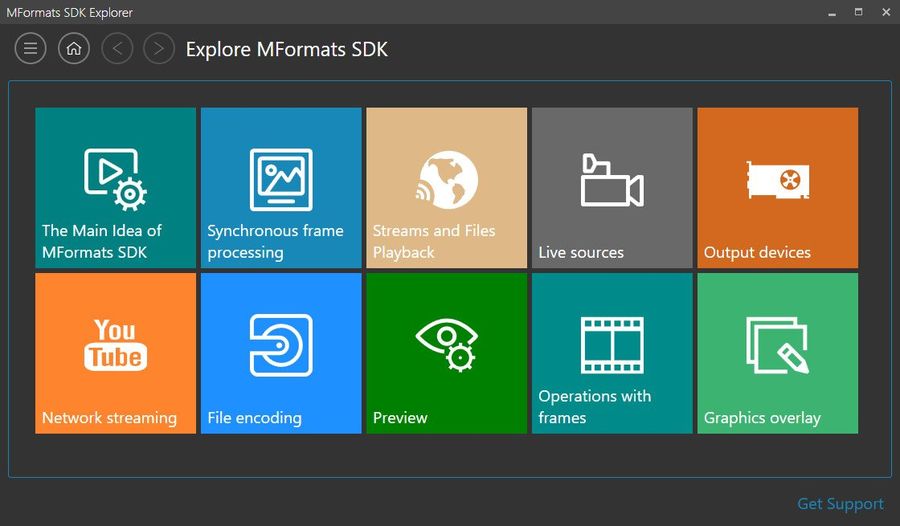Click the Explore MFormats SDK heading
Screen dimensions: 900x526
(x=287, y=49)
